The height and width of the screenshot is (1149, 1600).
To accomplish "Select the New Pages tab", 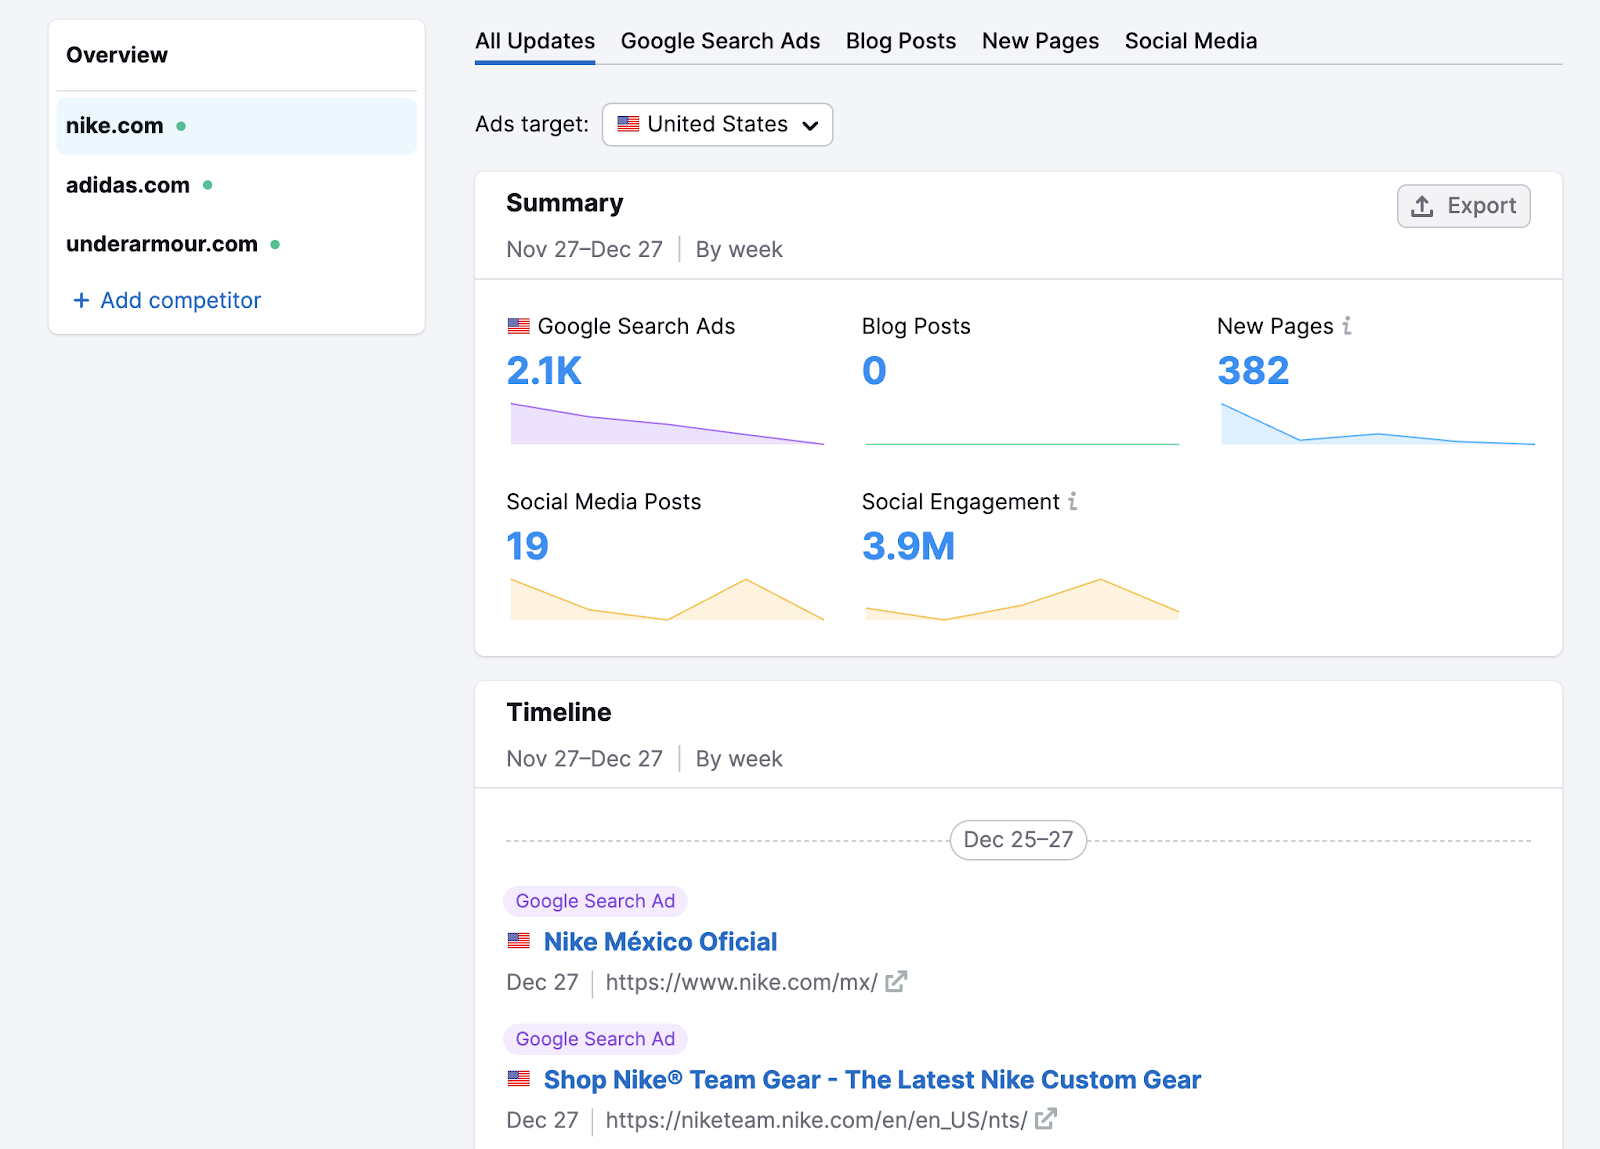I will [x=1040, y=41].
